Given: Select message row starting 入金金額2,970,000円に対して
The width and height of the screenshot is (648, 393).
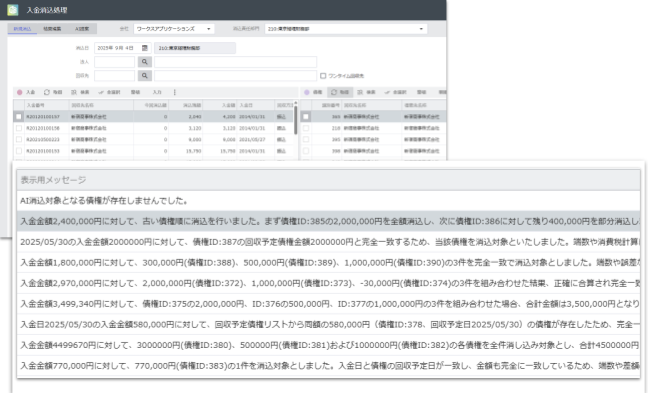Looking at the screenshot, I should click(x=329, y=283).
